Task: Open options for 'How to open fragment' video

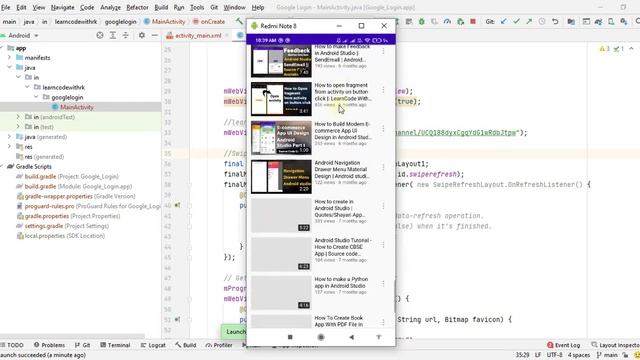Action: coord(383,89)
